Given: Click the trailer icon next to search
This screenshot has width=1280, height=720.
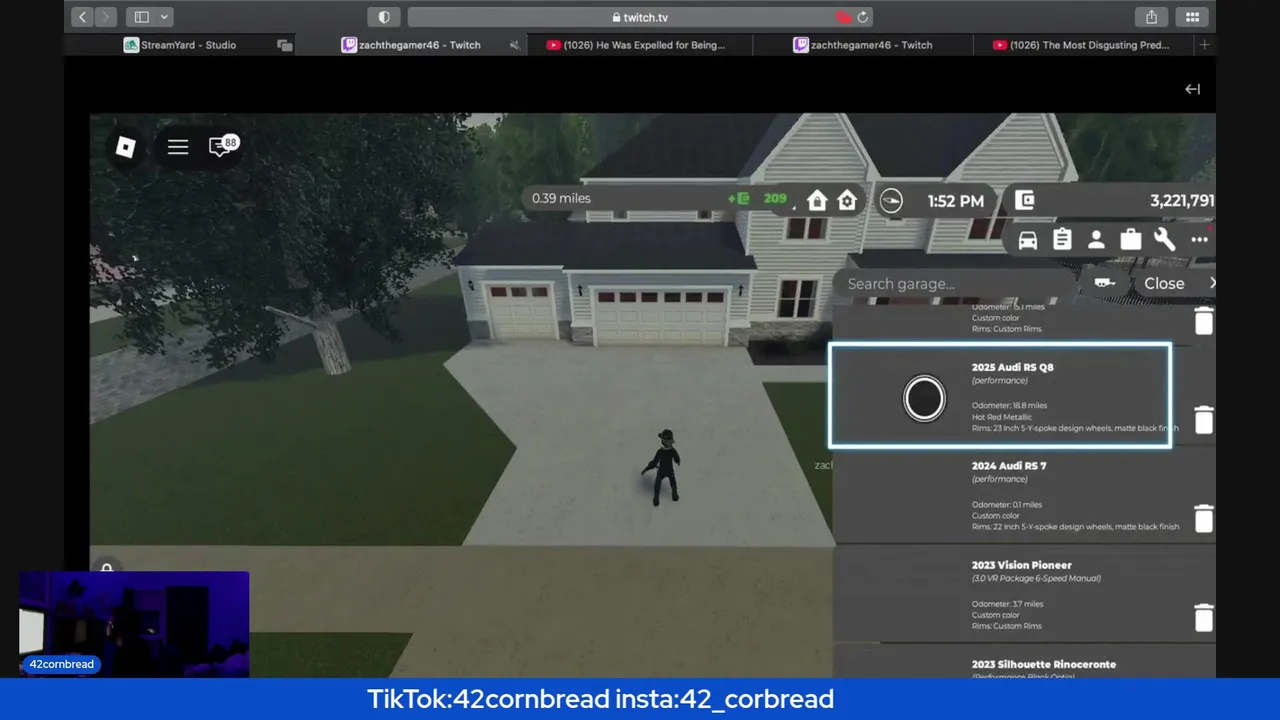Looking at the screenshot, I should [x=1104, y=283].
